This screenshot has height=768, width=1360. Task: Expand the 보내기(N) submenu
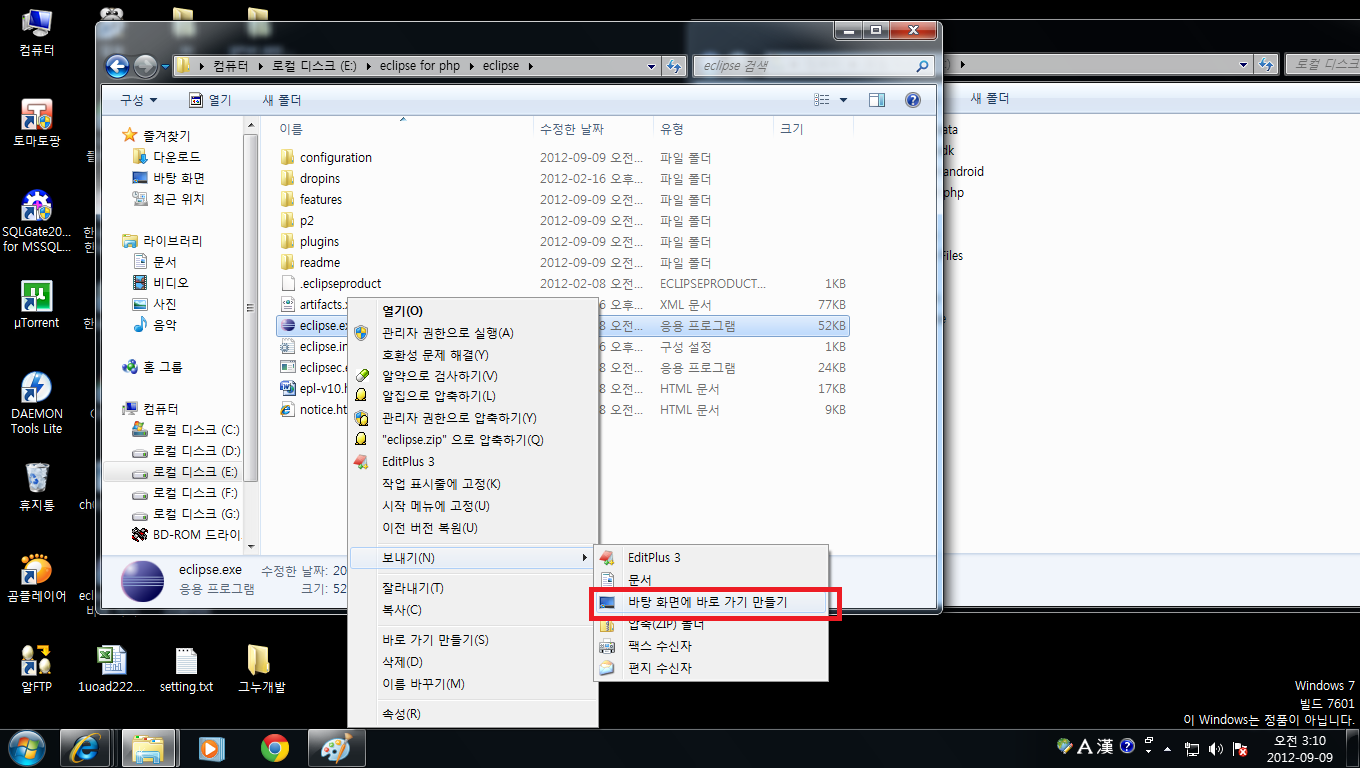[472, 557]
